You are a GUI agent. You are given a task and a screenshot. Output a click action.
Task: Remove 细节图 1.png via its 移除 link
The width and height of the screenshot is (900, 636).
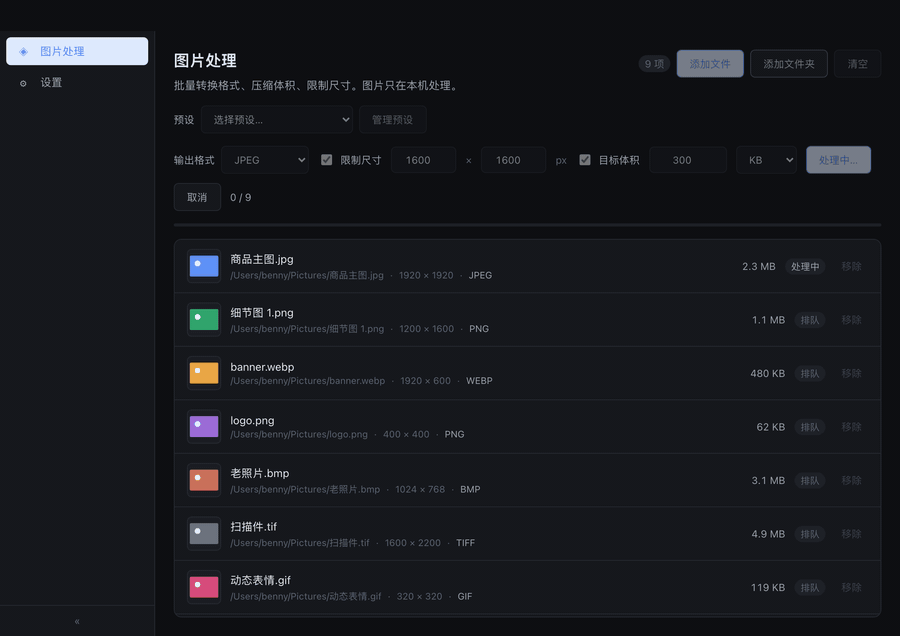pyautogui.click(x=851, y=320)
